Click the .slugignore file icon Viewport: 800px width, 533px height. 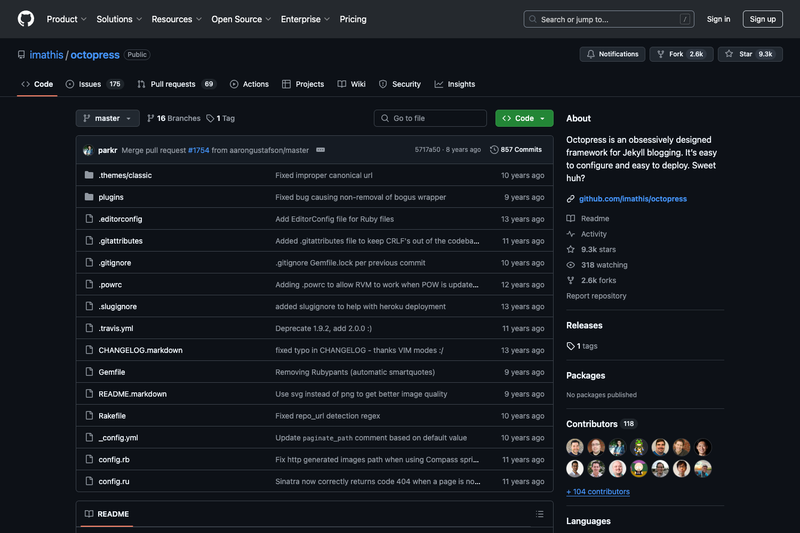point(89,307)
